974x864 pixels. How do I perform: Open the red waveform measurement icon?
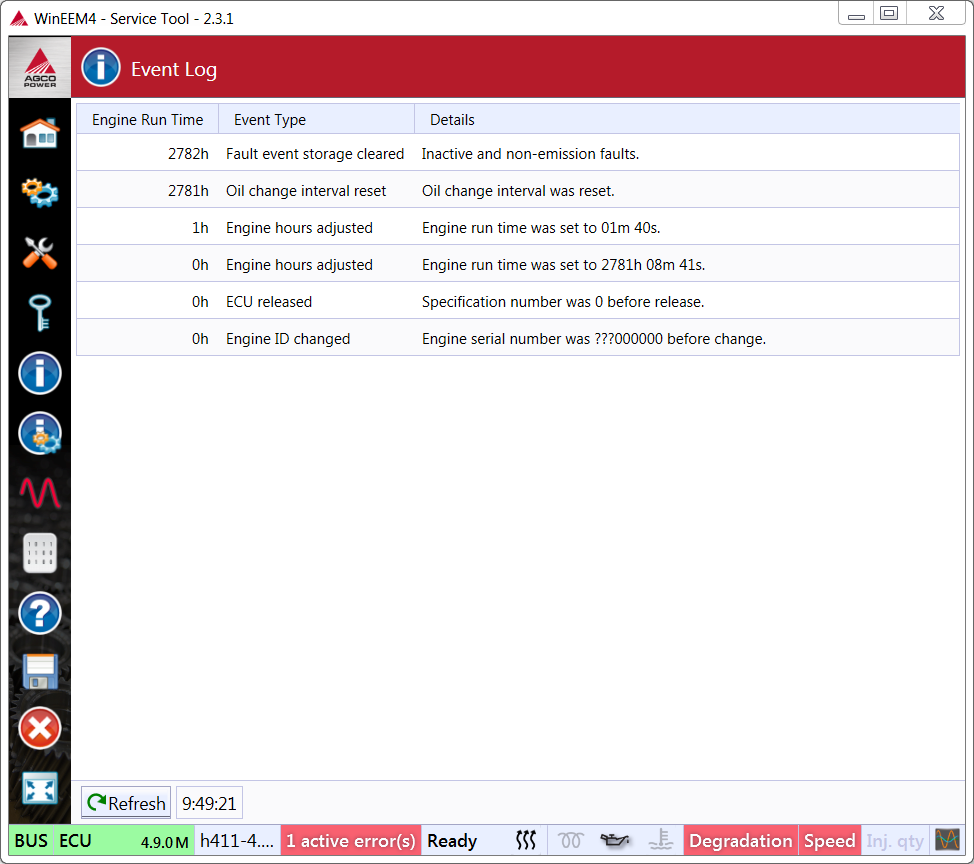pos(40,493)
